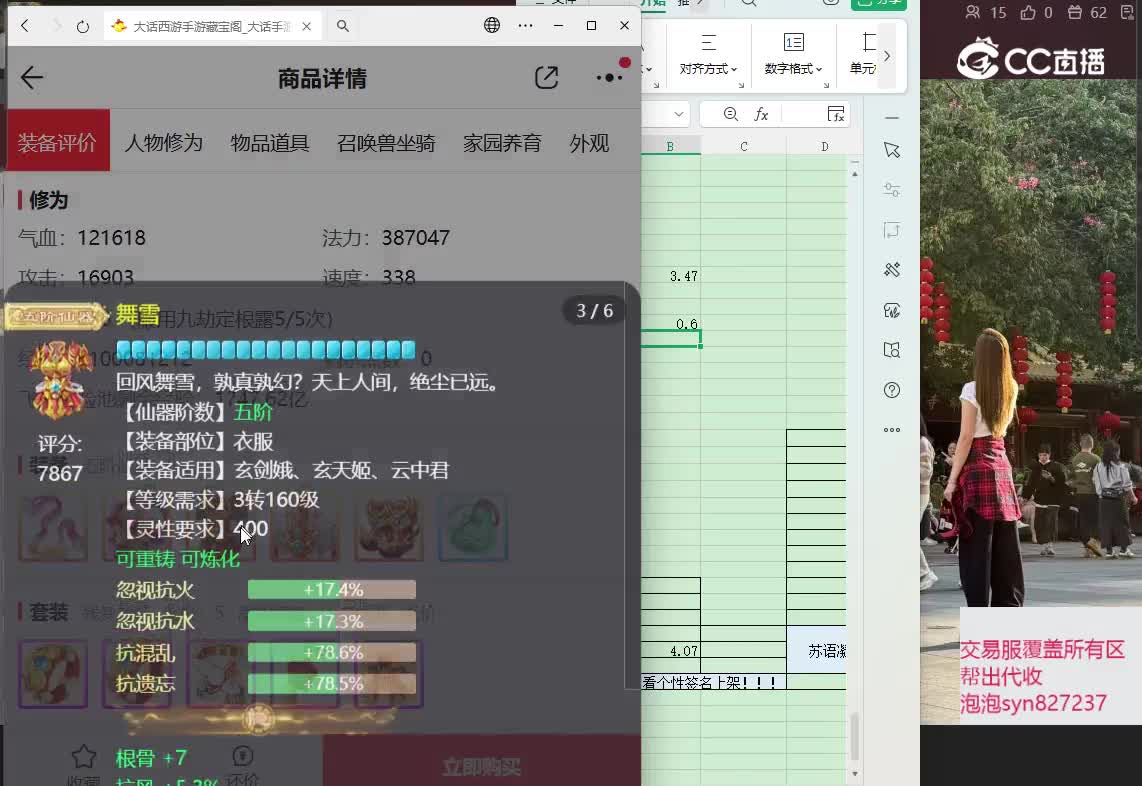Click the browser search magnifier icon
The width and height of the screenshot is (1142, 786).
click(343, 26)
